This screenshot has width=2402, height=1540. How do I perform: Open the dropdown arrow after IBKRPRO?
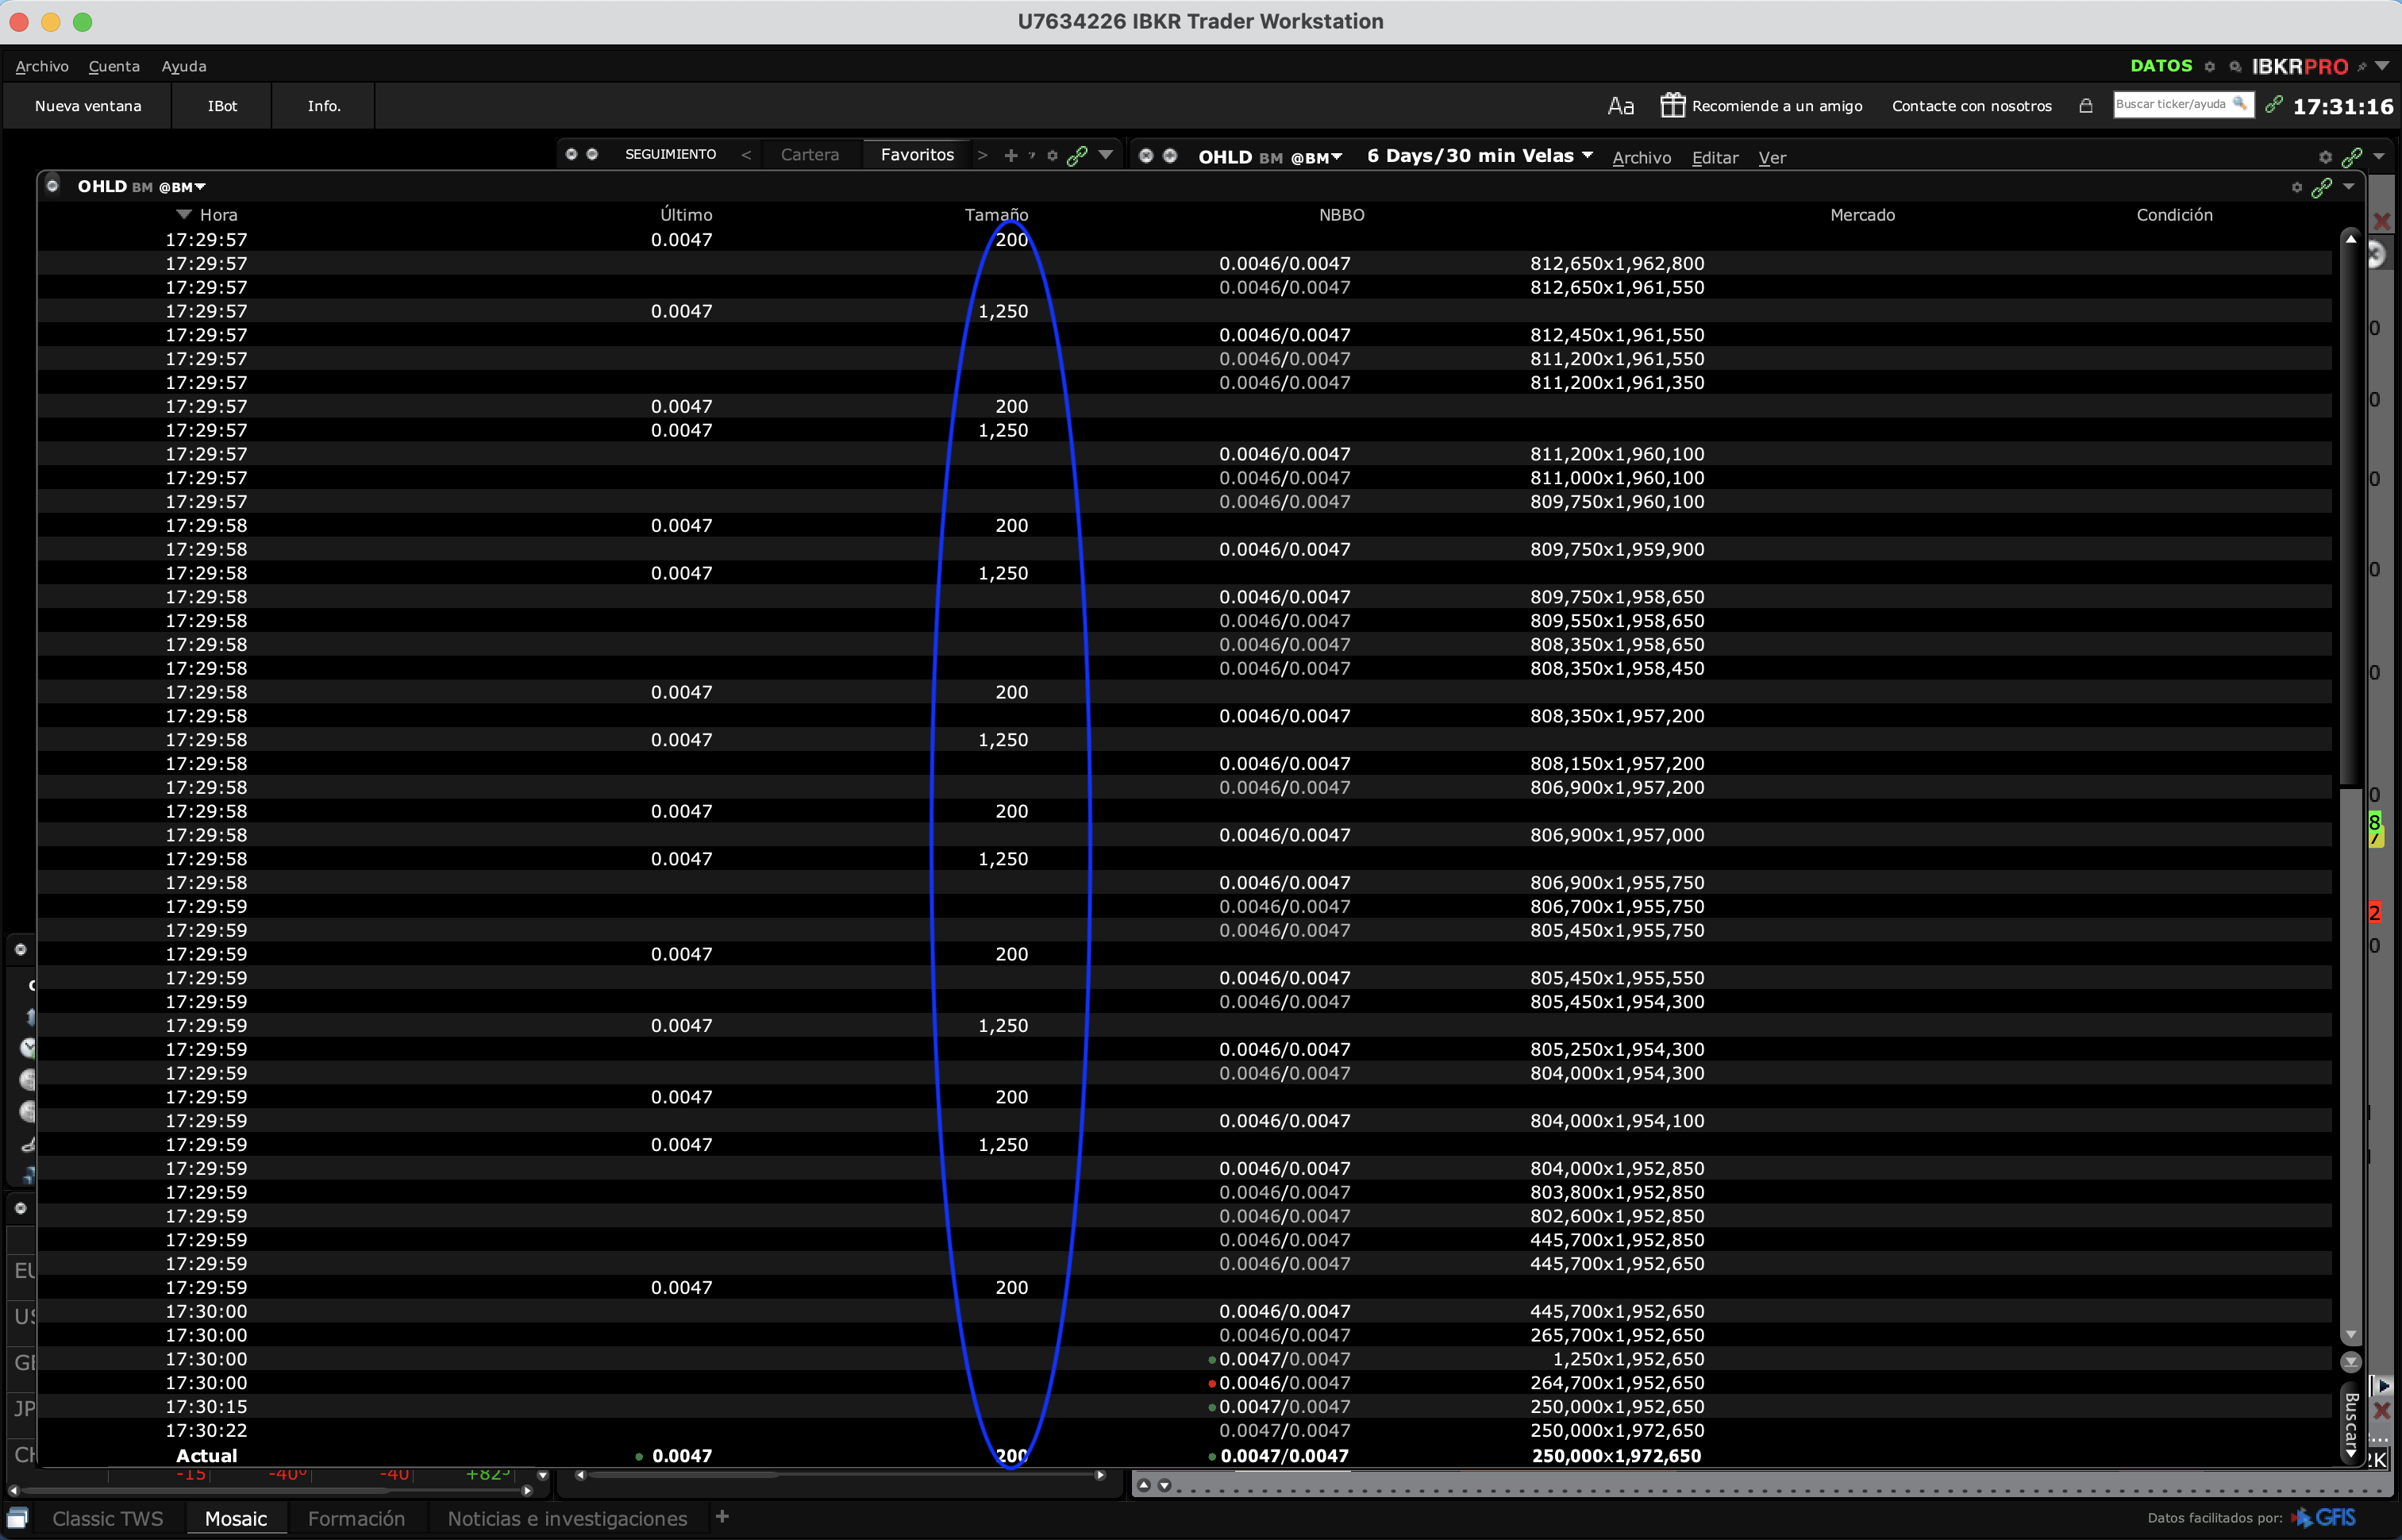[x=2383, y=66]
